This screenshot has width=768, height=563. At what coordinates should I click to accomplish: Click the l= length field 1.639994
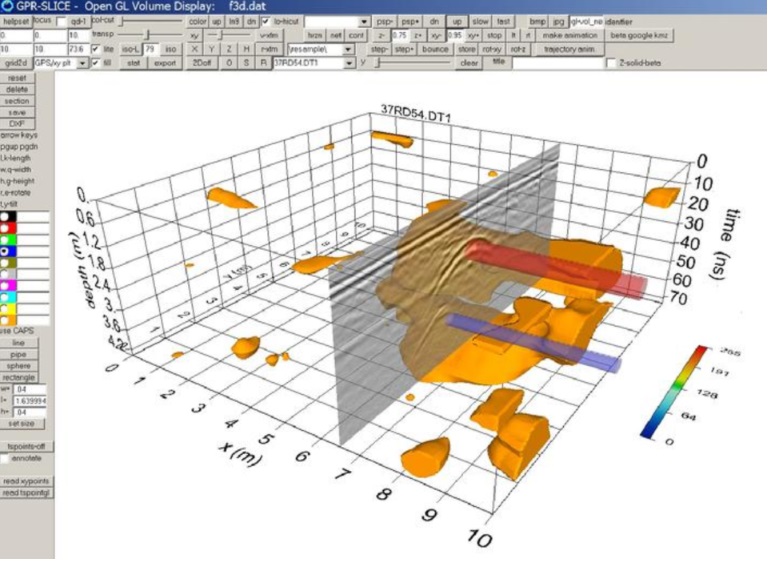(x=30, y=401)
